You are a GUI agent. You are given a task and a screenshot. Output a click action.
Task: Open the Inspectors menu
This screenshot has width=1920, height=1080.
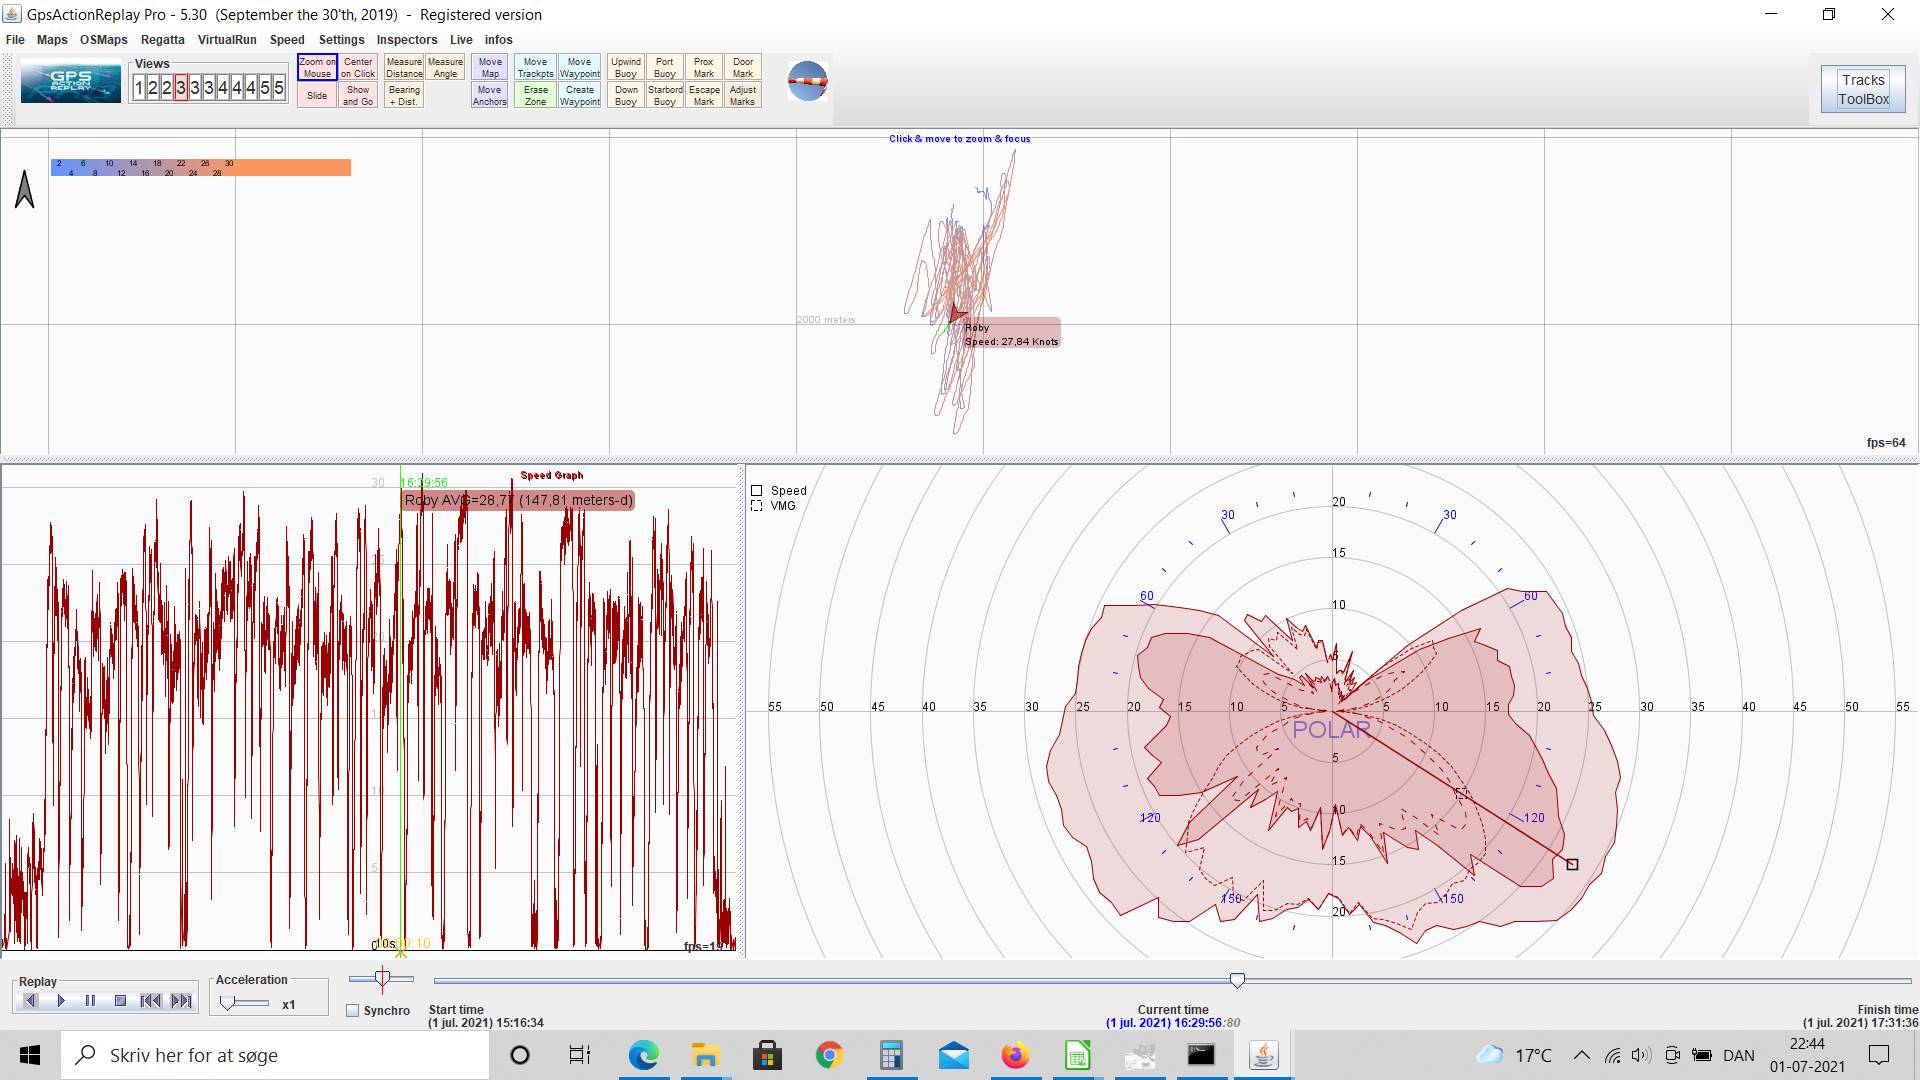coord(406,40)
